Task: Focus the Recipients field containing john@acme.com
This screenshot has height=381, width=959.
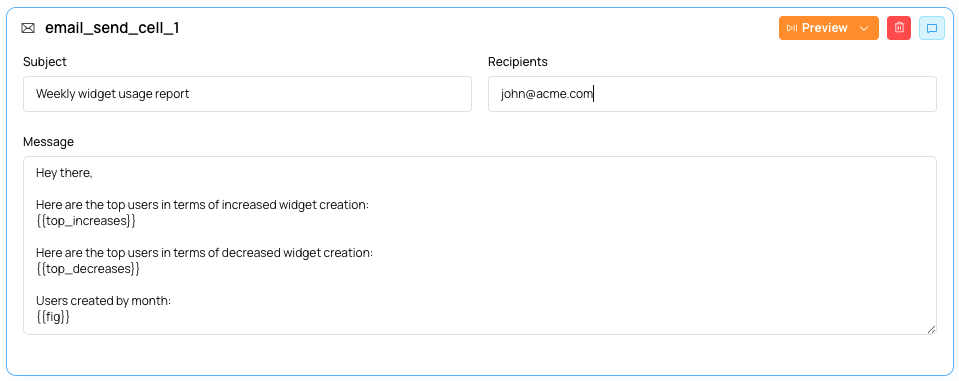Action: click(x=712, y=94)
